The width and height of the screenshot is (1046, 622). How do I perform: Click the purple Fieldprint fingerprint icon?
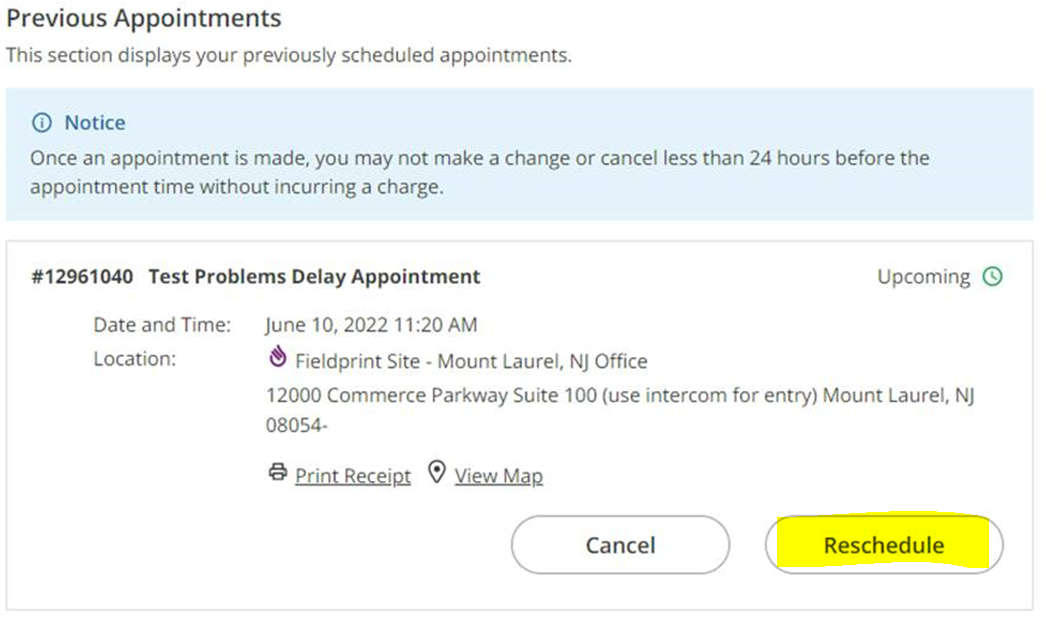tap(277, 359)
